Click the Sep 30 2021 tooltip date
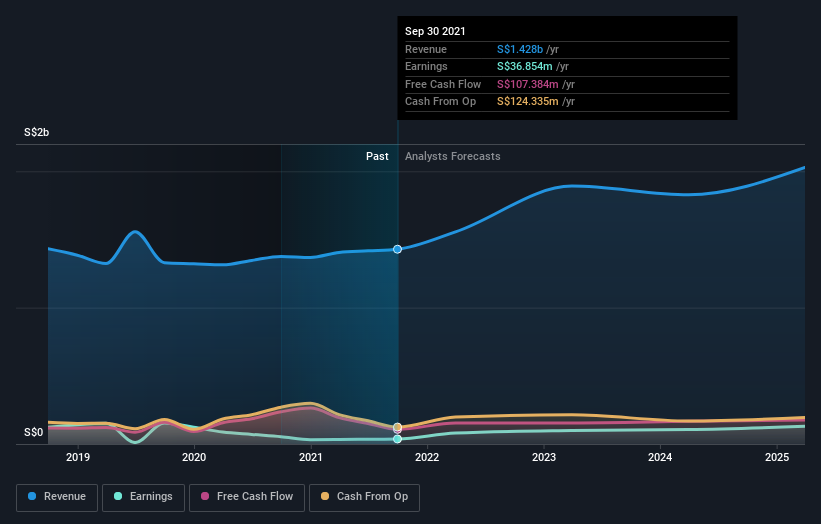Viewport: 821px width, 524px height. coord(435,31)
